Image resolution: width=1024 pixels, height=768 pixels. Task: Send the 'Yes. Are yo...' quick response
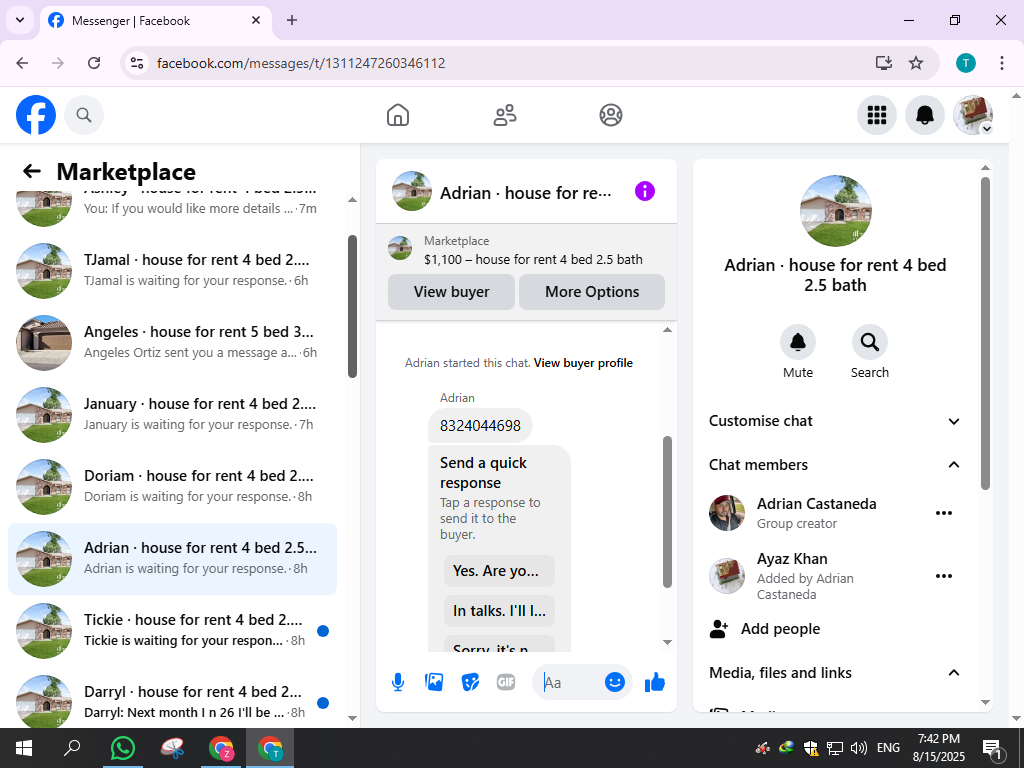tap(499, 571)
